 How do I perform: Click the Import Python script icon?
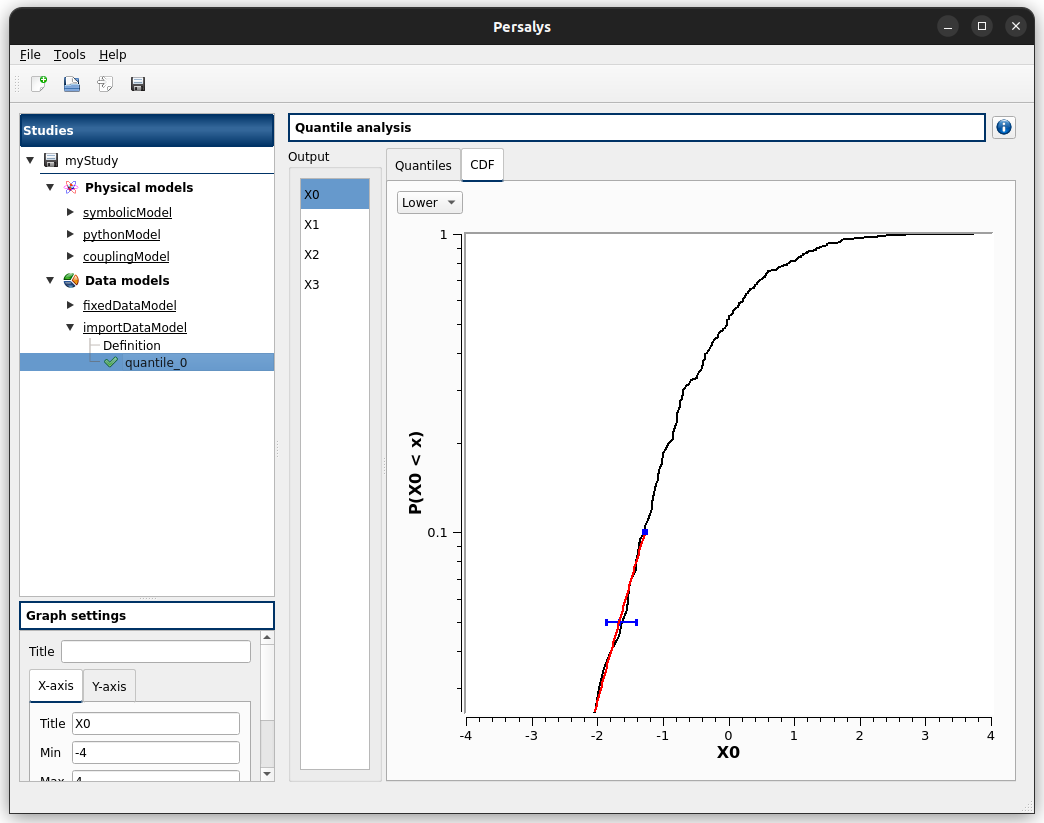pos(105,84)
